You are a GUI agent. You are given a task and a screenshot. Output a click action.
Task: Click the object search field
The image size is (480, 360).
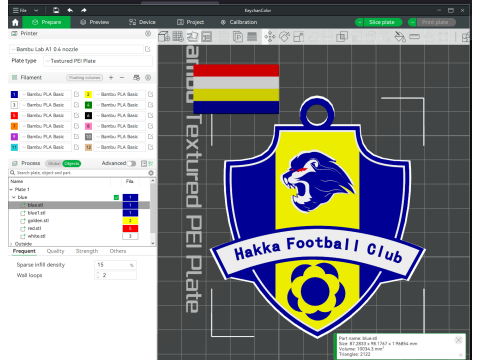point(82,173)
